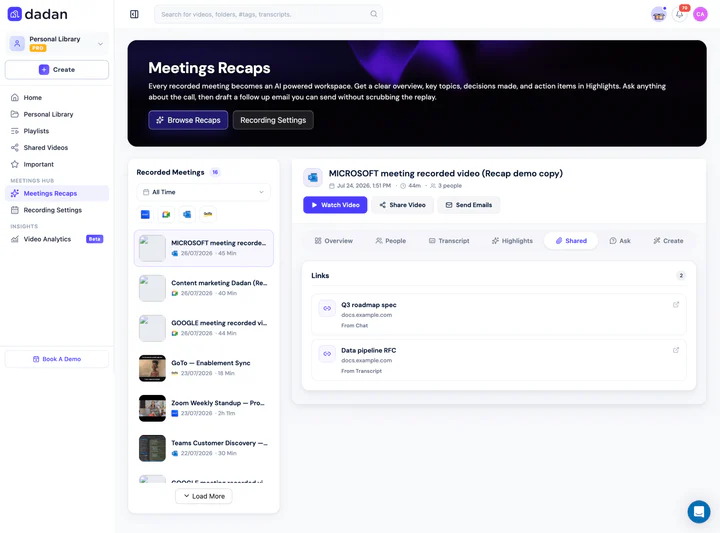The width and height of the screenshot is (720, 533).
Task: Switch to the Ask tab
Action: (619, 241)
